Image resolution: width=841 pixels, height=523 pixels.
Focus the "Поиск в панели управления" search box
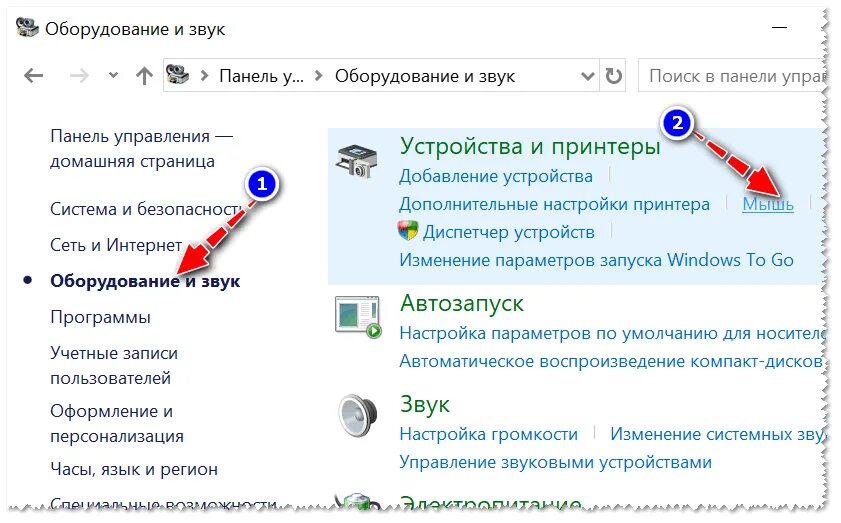click(732, 76)
